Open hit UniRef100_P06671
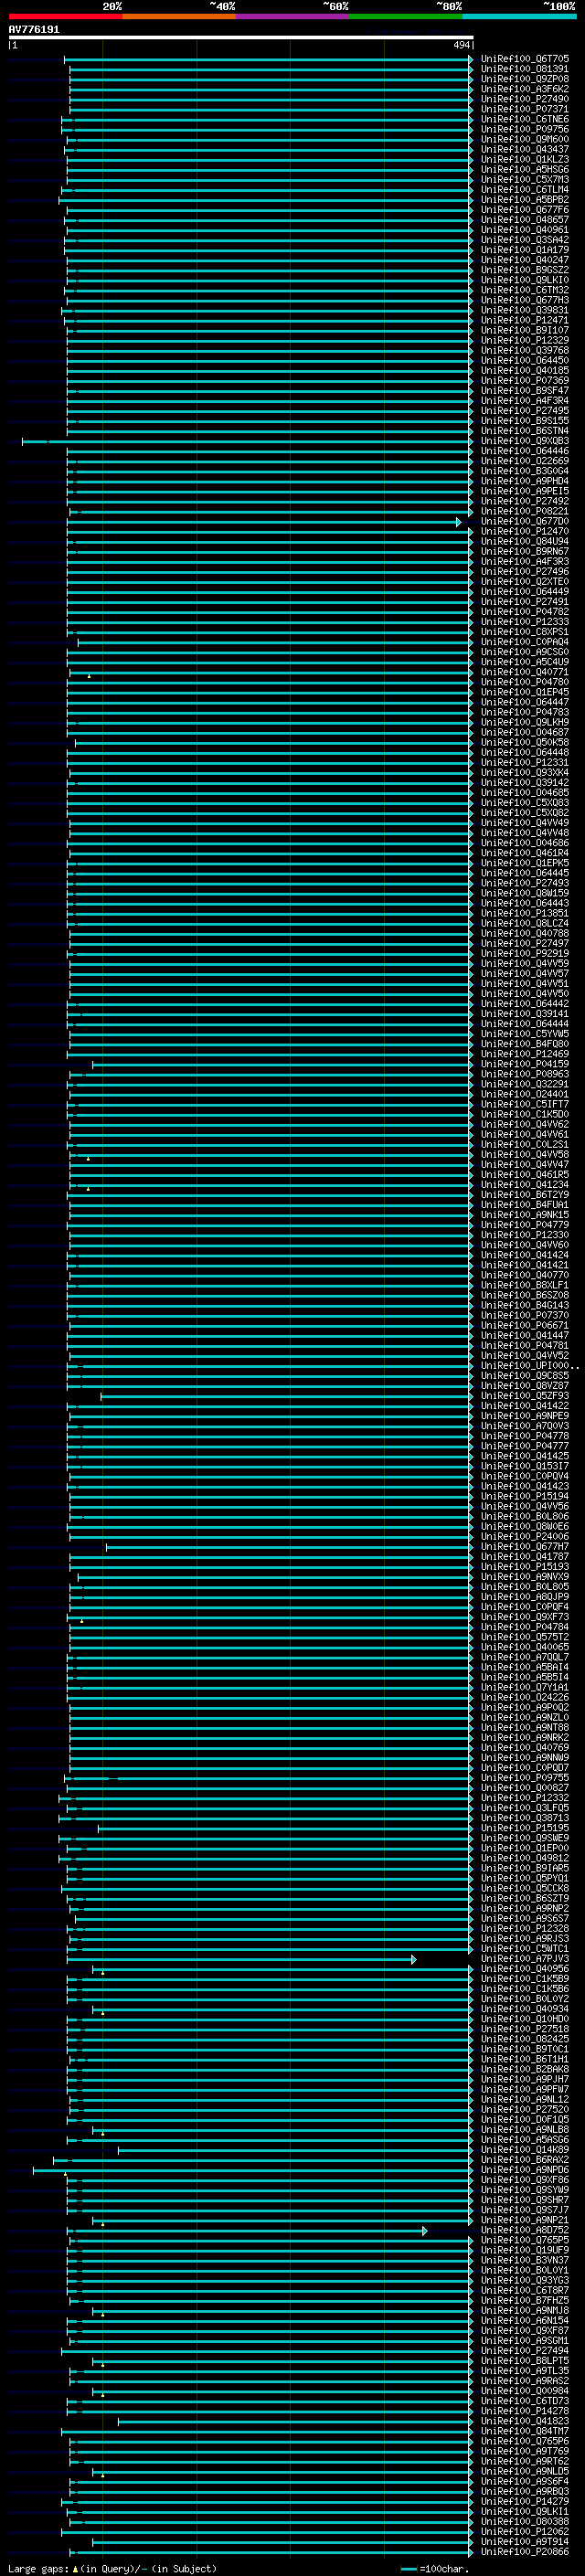The width and height of the screenshot is (585, 2576). [525, 1325]
